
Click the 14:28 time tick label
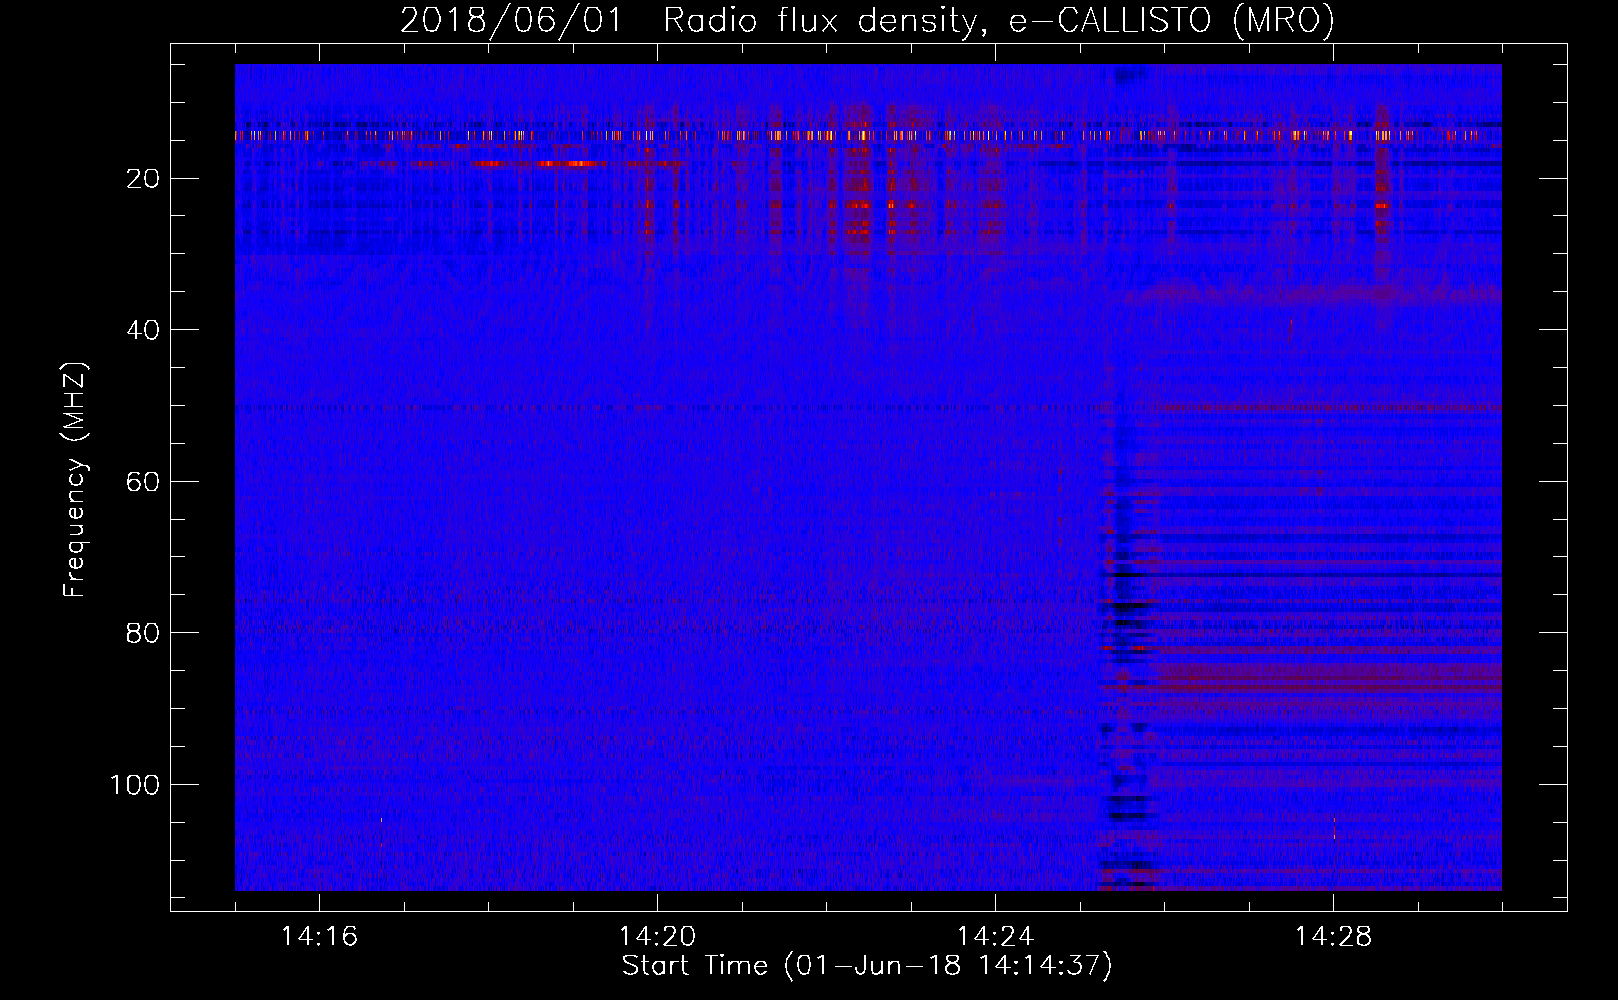1333,936
